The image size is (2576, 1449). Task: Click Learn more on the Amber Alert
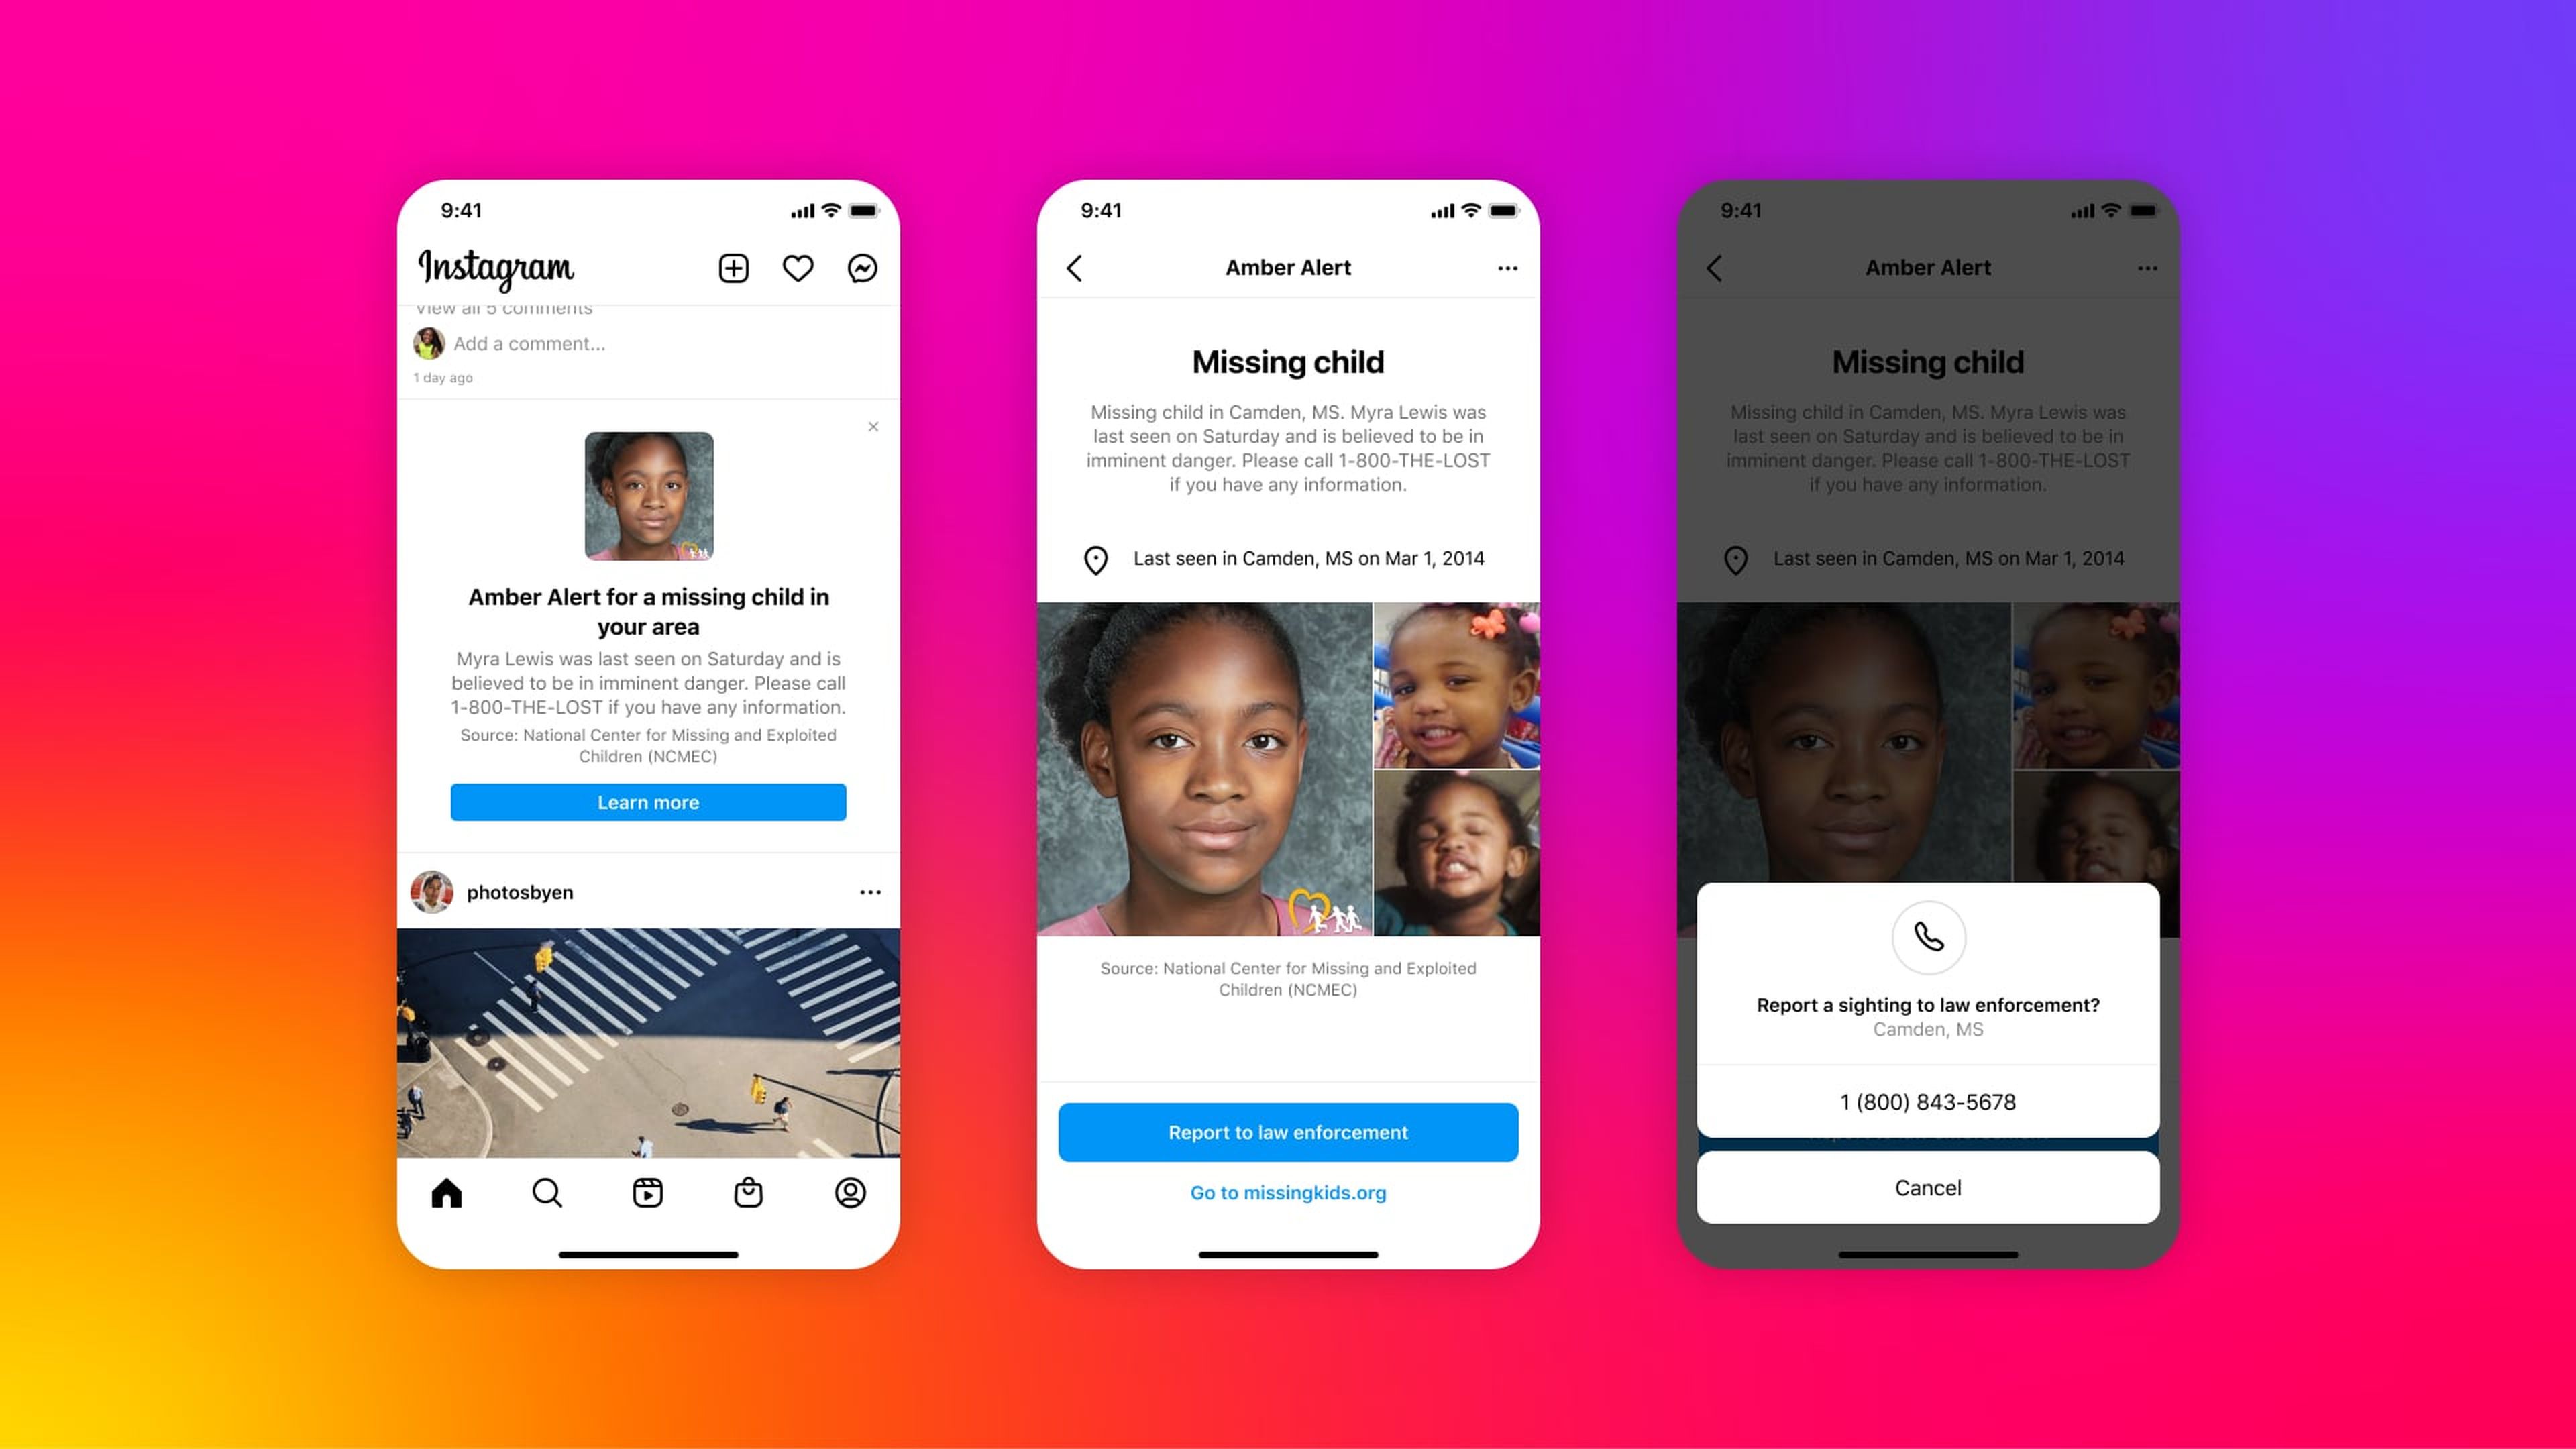coord(646,802)
